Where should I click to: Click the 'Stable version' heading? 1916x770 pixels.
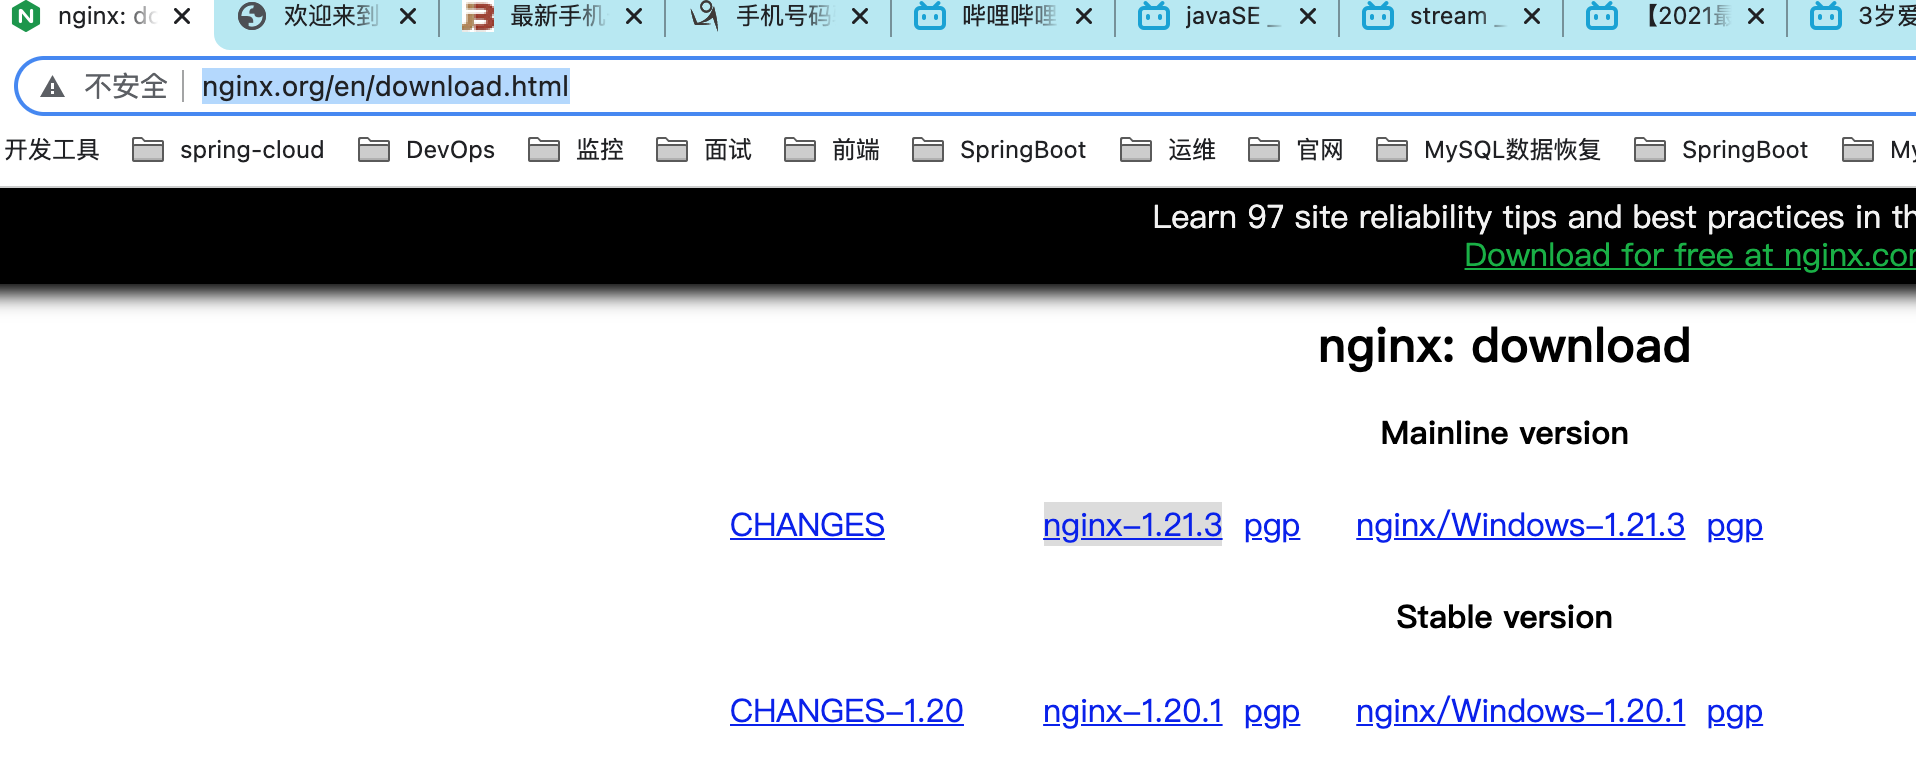[x=1504, y=617]
